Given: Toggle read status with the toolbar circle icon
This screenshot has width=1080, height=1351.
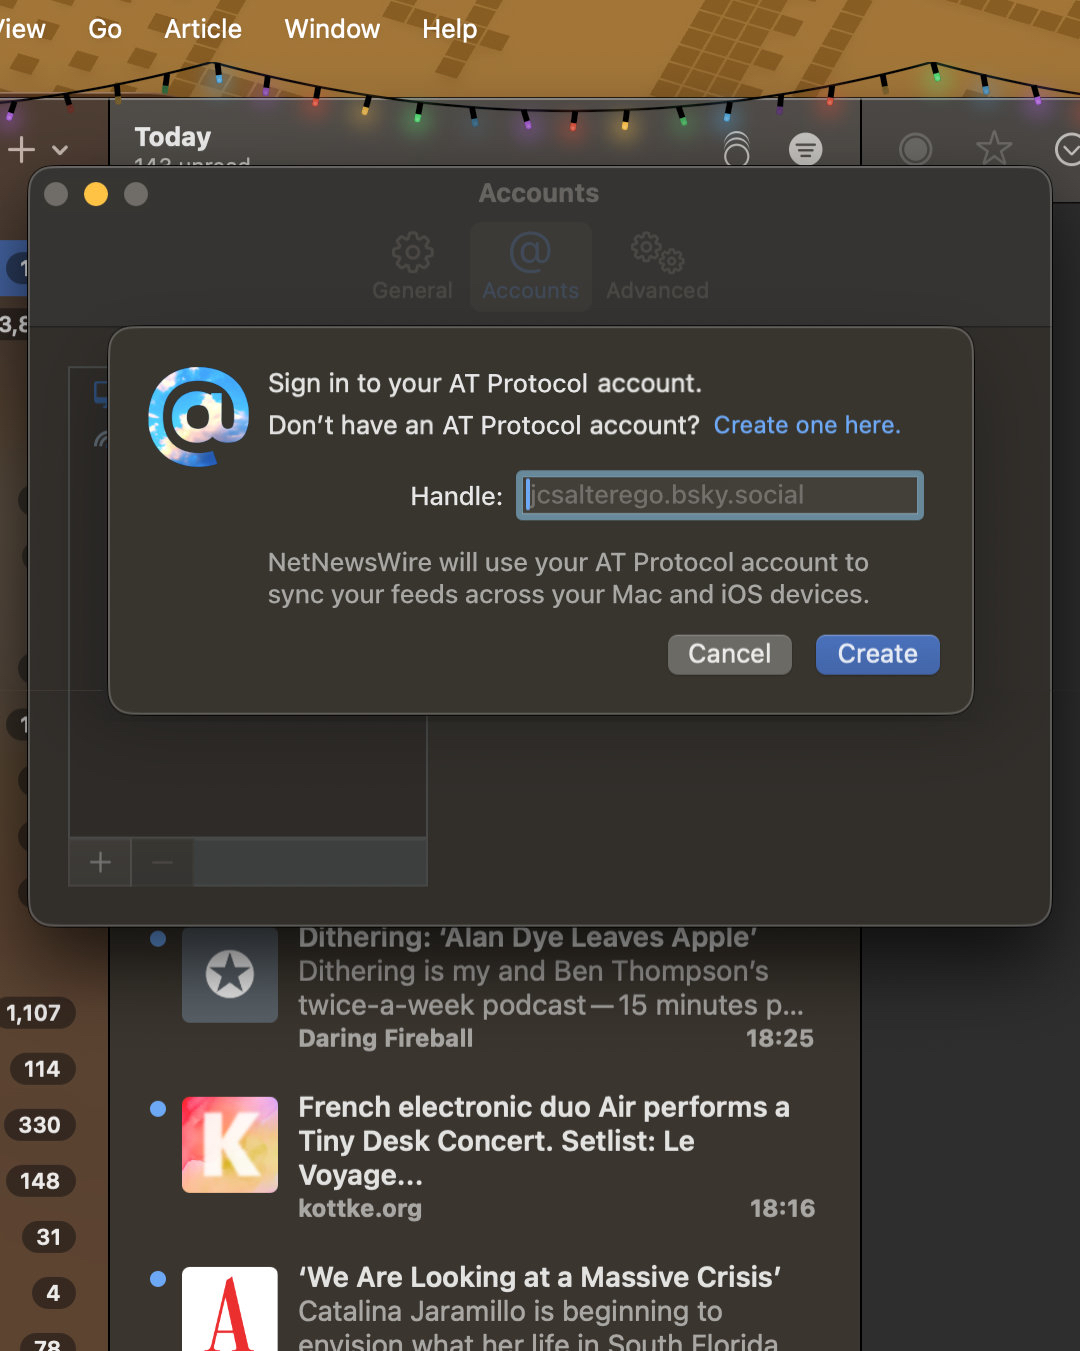Looking at the screenshot, I should (915, 149).
